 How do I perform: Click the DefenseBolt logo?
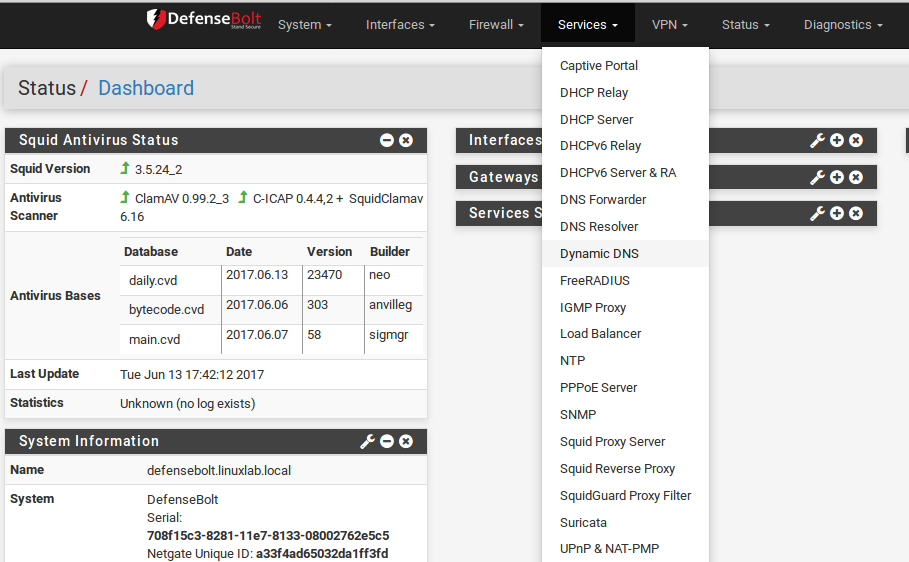(x=203, y=19)
